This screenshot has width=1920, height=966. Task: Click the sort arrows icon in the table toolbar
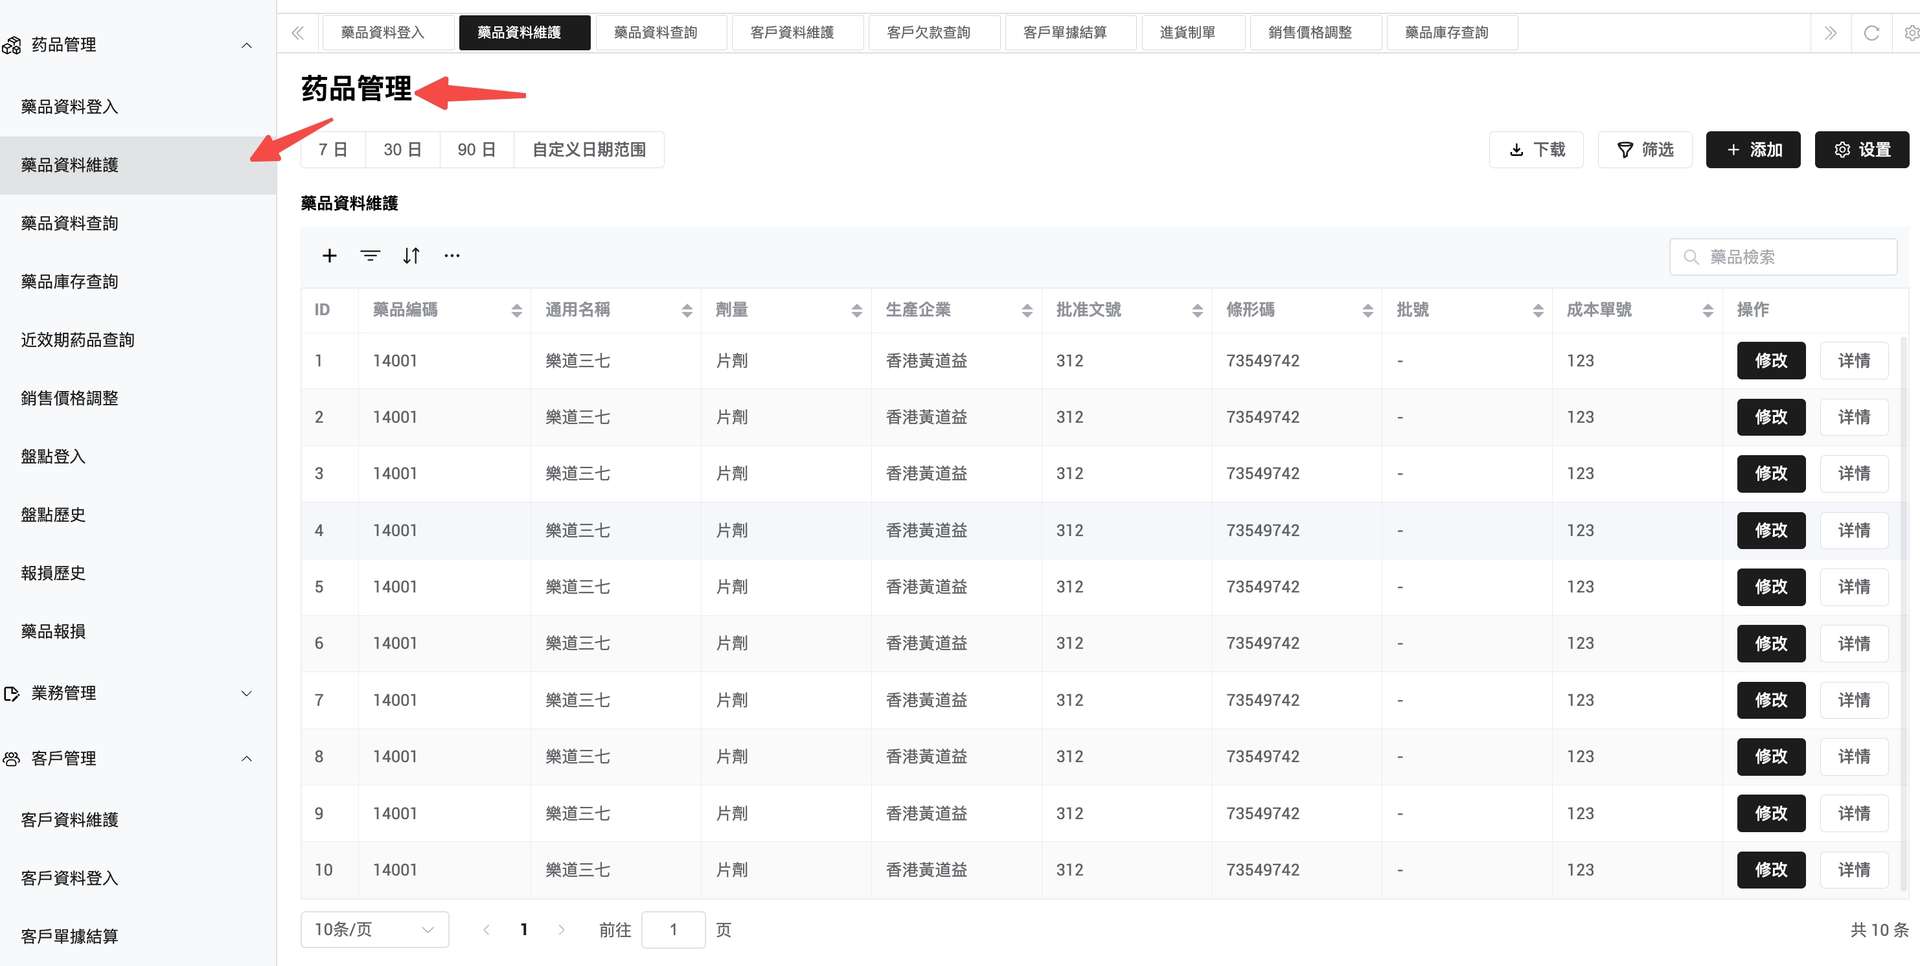pyautogui.click(x=411, y=255)
